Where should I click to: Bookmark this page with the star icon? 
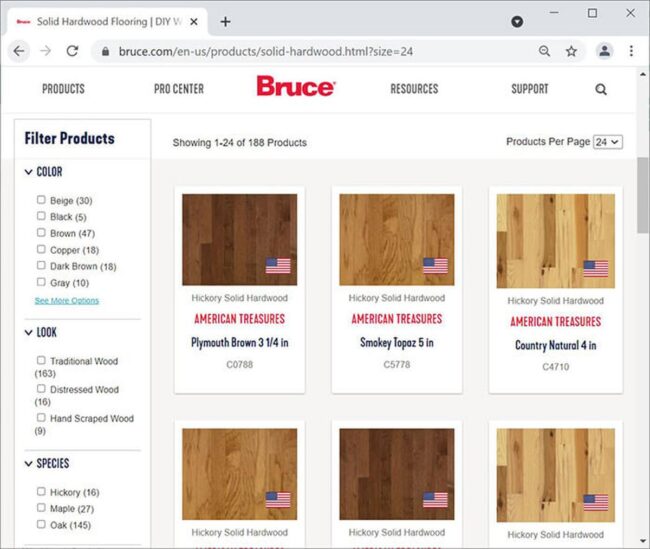pyautogui.click(x=571, y=51)
